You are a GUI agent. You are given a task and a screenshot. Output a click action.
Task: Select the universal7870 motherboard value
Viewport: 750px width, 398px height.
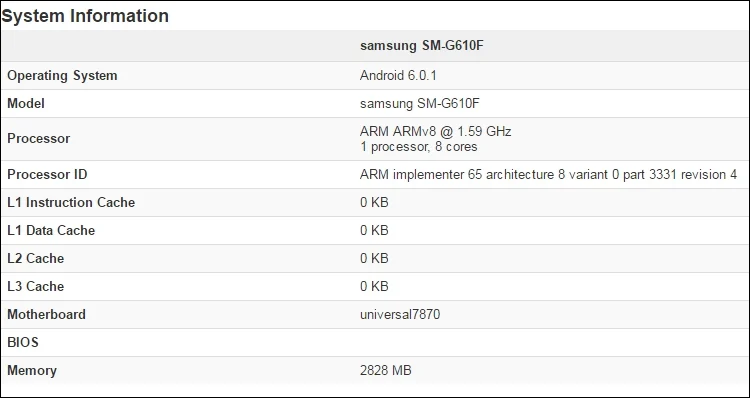tap(400, 314)
